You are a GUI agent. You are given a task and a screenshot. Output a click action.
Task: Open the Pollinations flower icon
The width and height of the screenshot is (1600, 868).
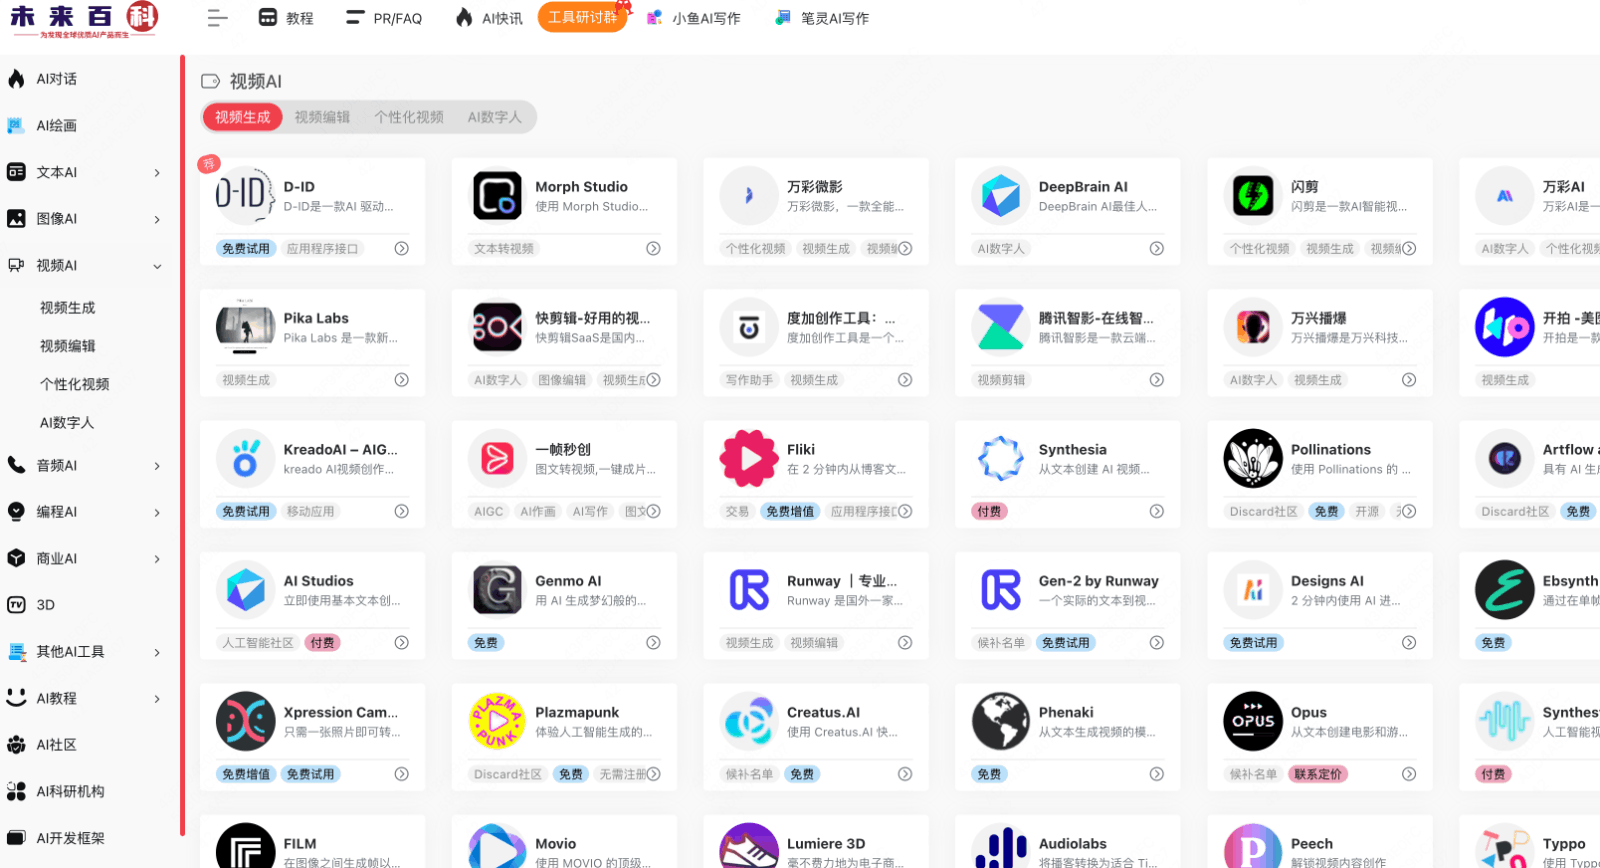click(x=1253, y=458)
